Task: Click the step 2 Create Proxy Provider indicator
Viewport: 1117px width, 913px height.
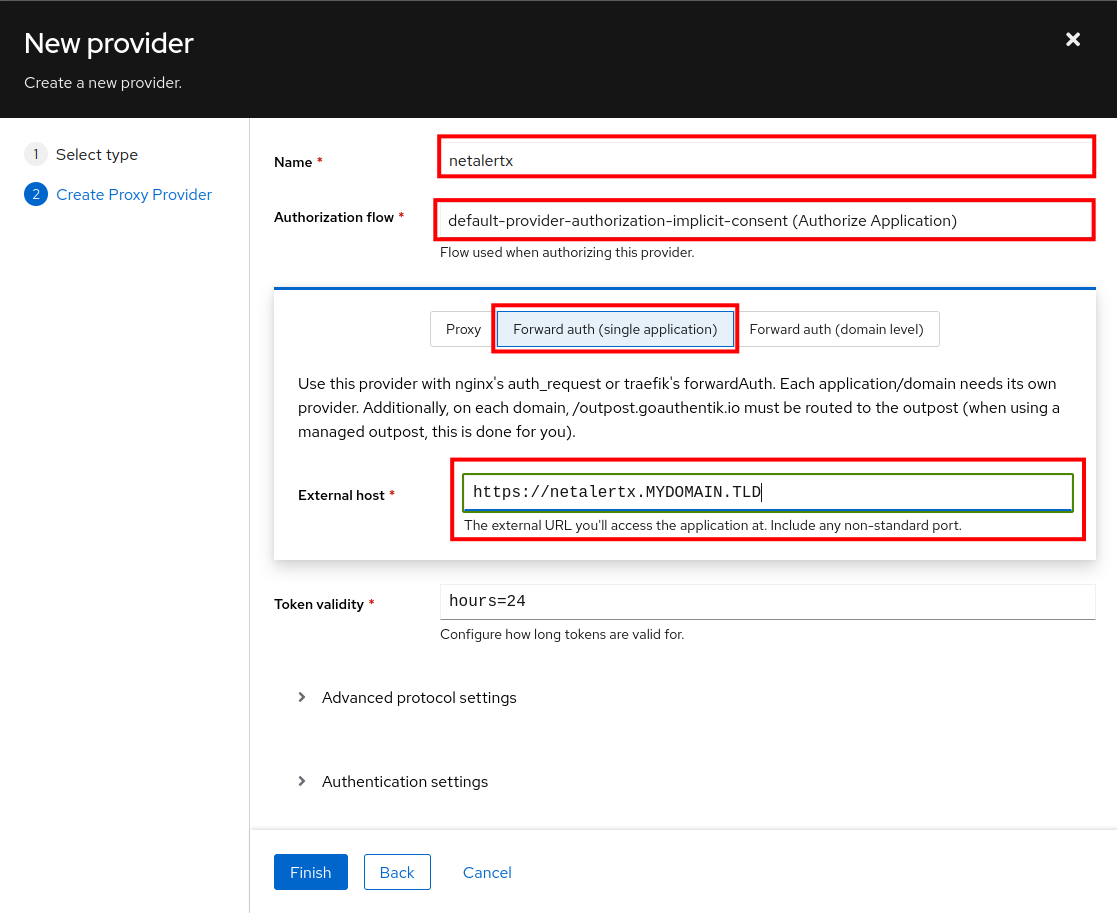Action: click(35, 194)
